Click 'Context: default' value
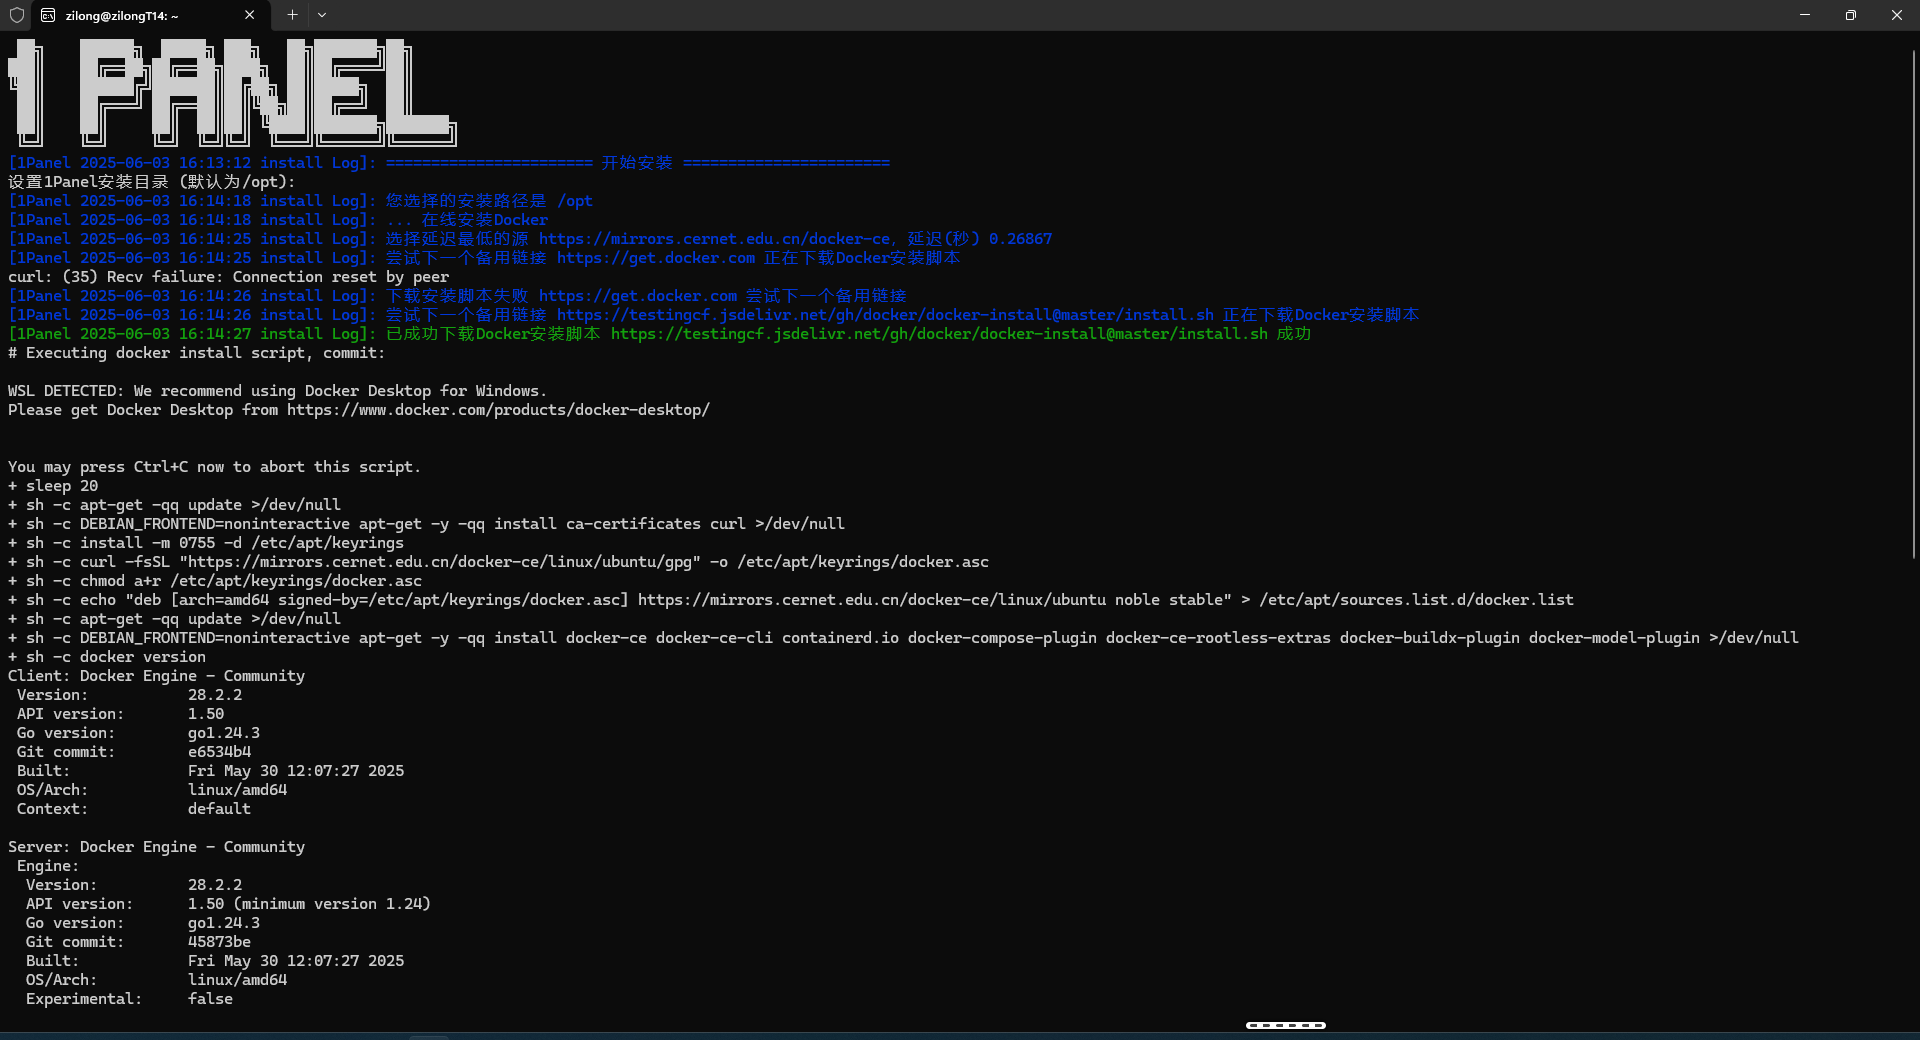1920x1040 pixels. pyautogui.click(x=219, y=809)
